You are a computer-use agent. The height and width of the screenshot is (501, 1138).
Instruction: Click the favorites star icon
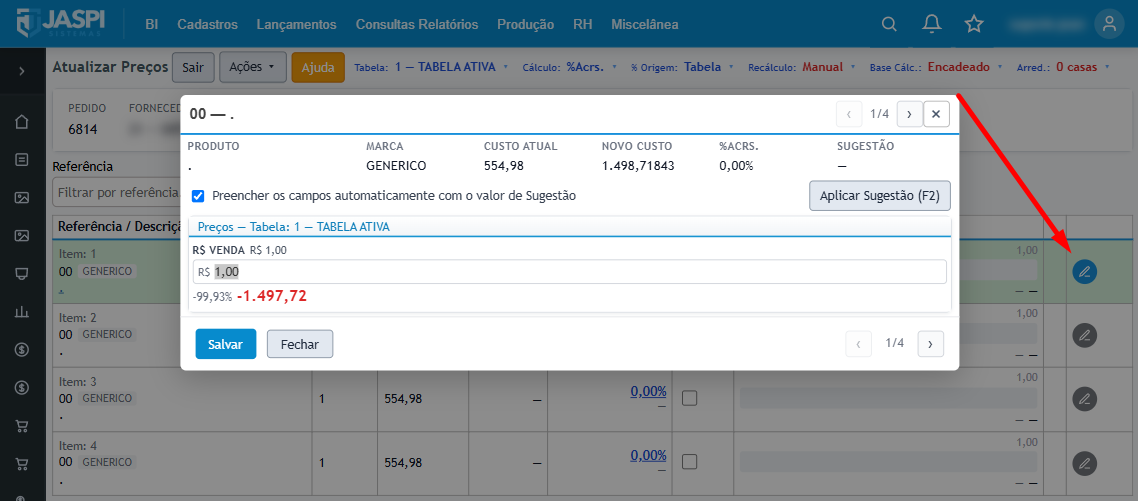point(973,24)
